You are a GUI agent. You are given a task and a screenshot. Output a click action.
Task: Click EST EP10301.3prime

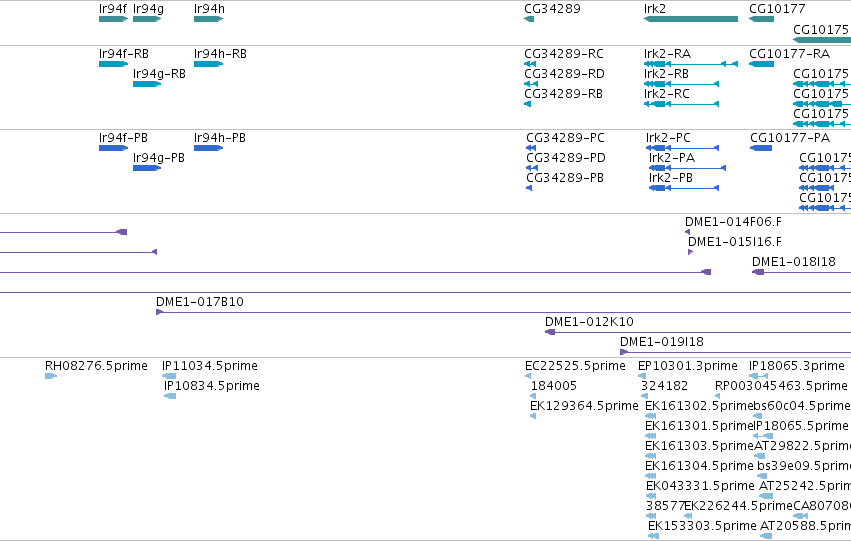[x=642, y=377]
